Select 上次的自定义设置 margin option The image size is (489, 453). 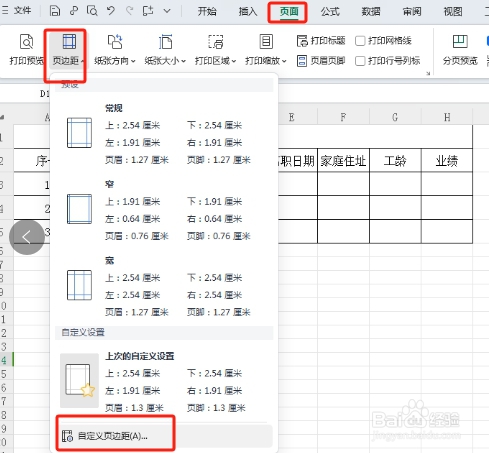(x=164, y=381)
